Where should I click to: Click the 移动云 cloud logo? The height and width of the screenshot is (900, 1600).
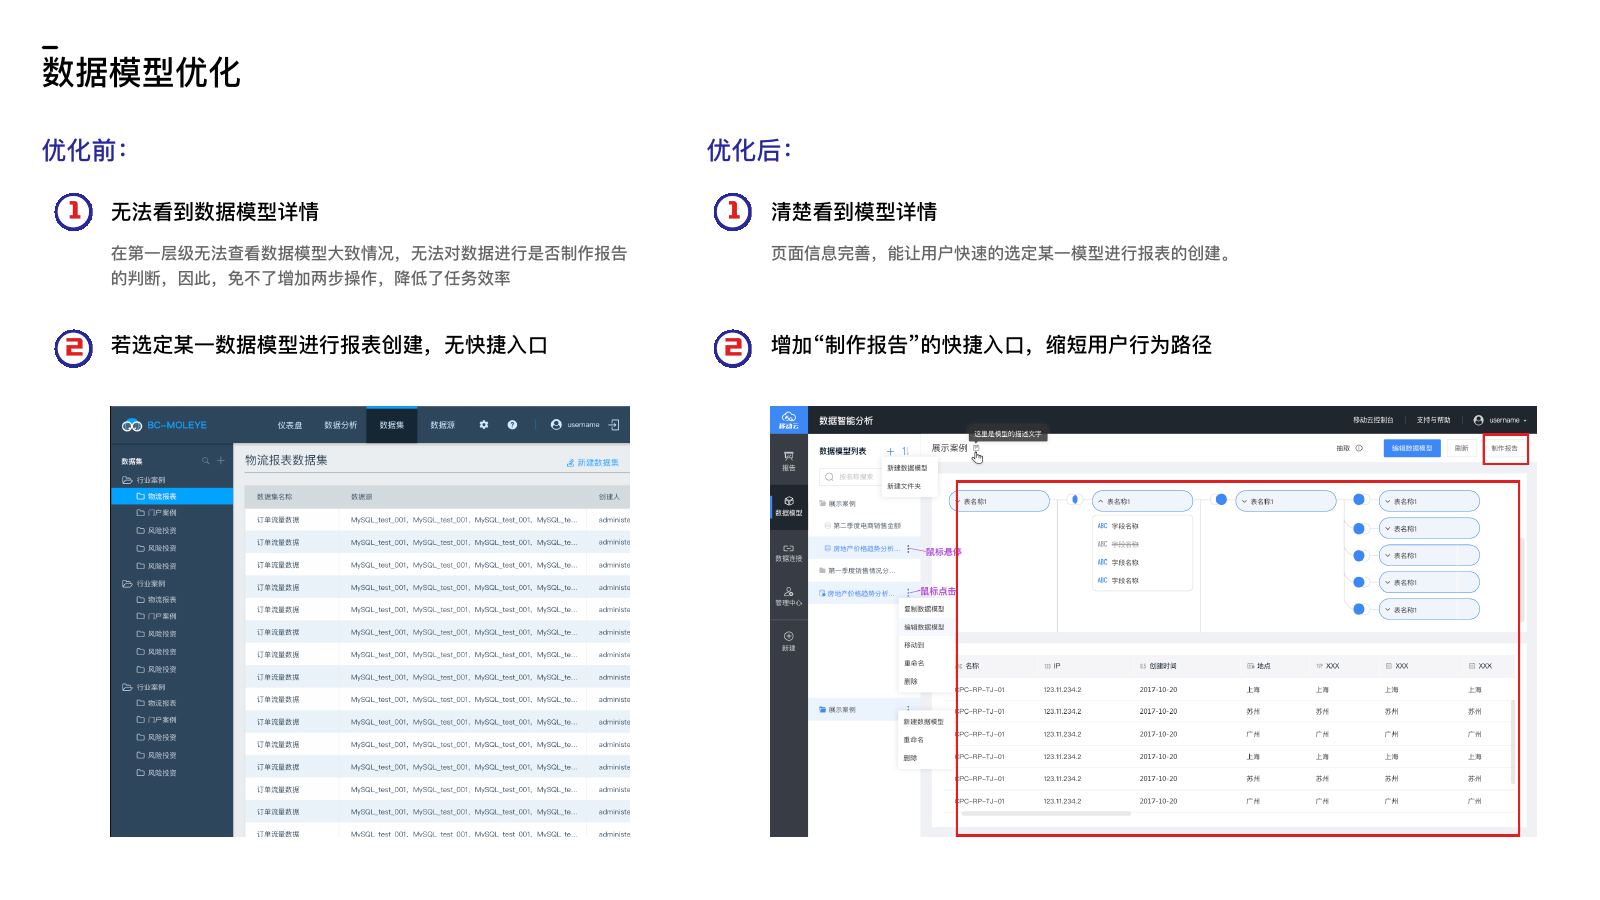pos(788,420)
